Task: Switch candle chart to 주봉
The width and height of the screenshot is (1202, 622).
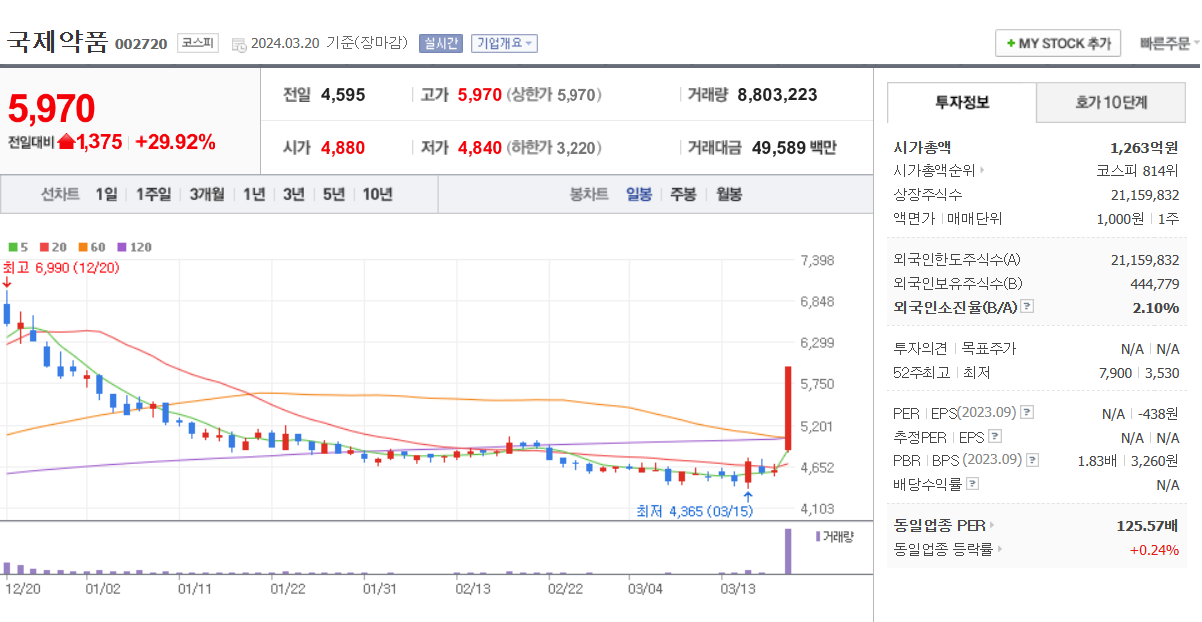Action: pos(683,194)
